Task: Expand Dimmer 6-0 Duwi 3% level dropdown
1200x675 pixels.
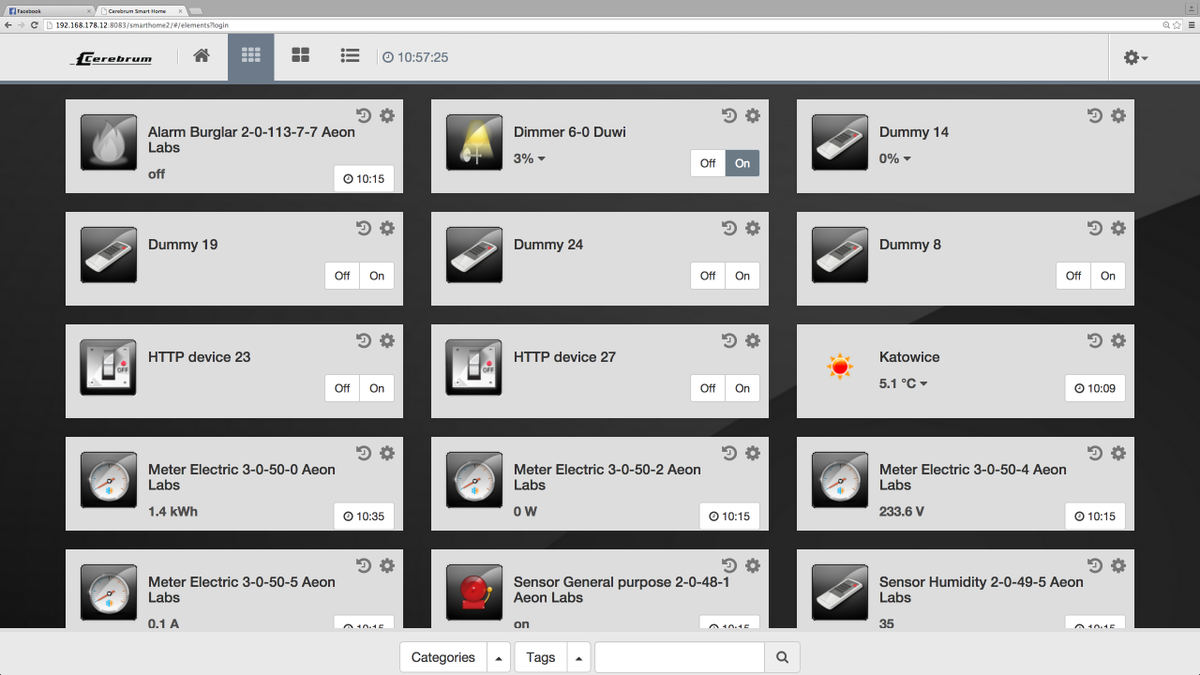Action: 529,159
